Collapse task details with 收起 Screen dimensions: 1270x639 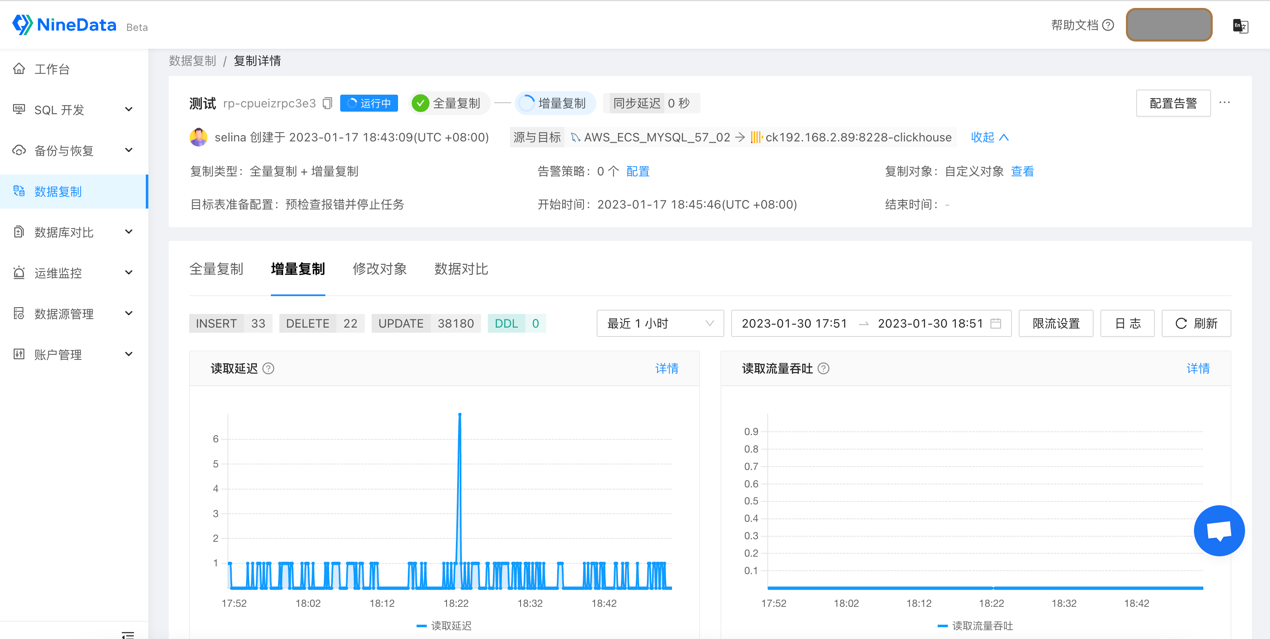click(x=990, y=137)
